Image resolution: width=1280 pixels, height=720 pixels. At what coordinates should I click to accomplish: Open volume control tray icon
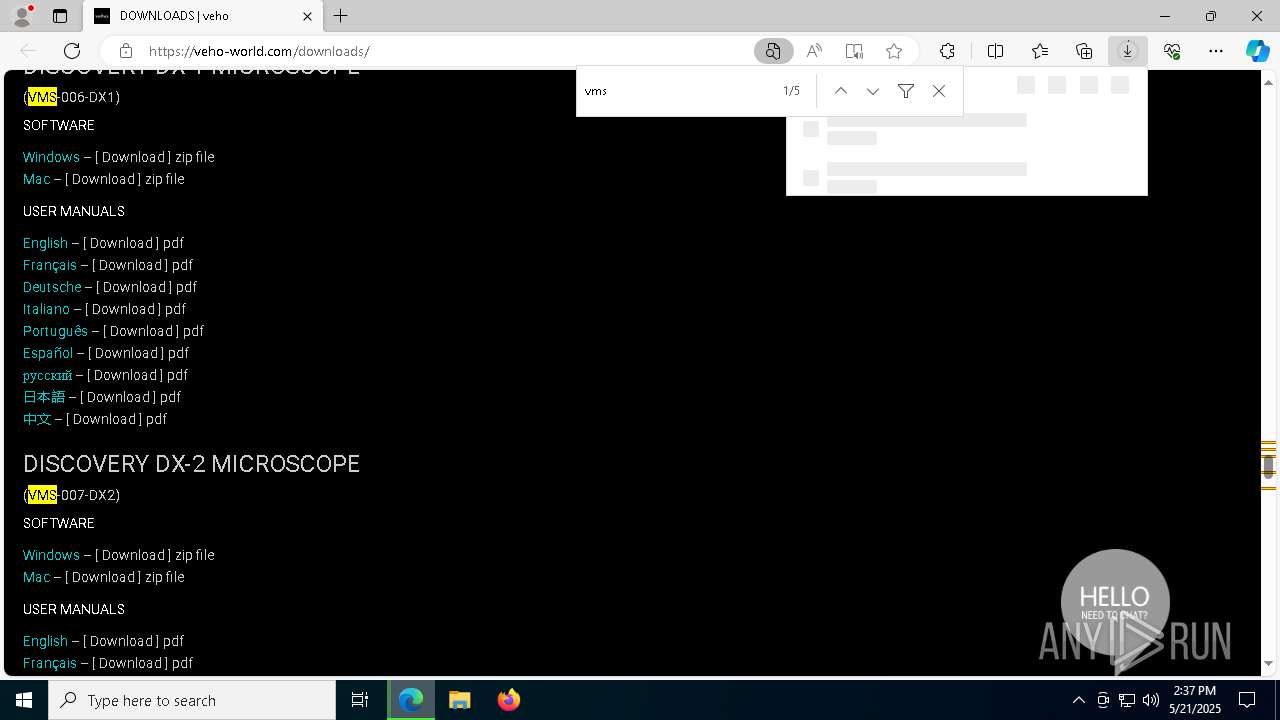[1151, 700]
